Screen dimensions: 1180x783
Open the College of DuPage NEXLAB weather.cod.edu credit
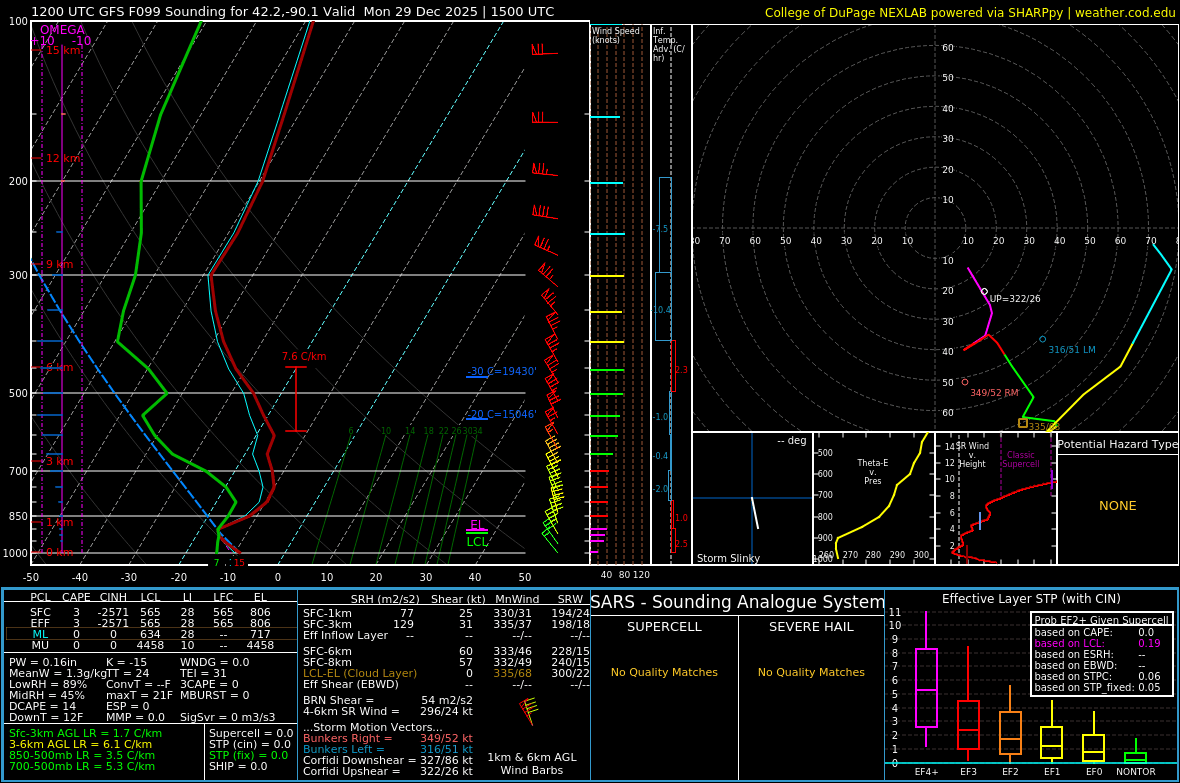[x=970, y=13]
